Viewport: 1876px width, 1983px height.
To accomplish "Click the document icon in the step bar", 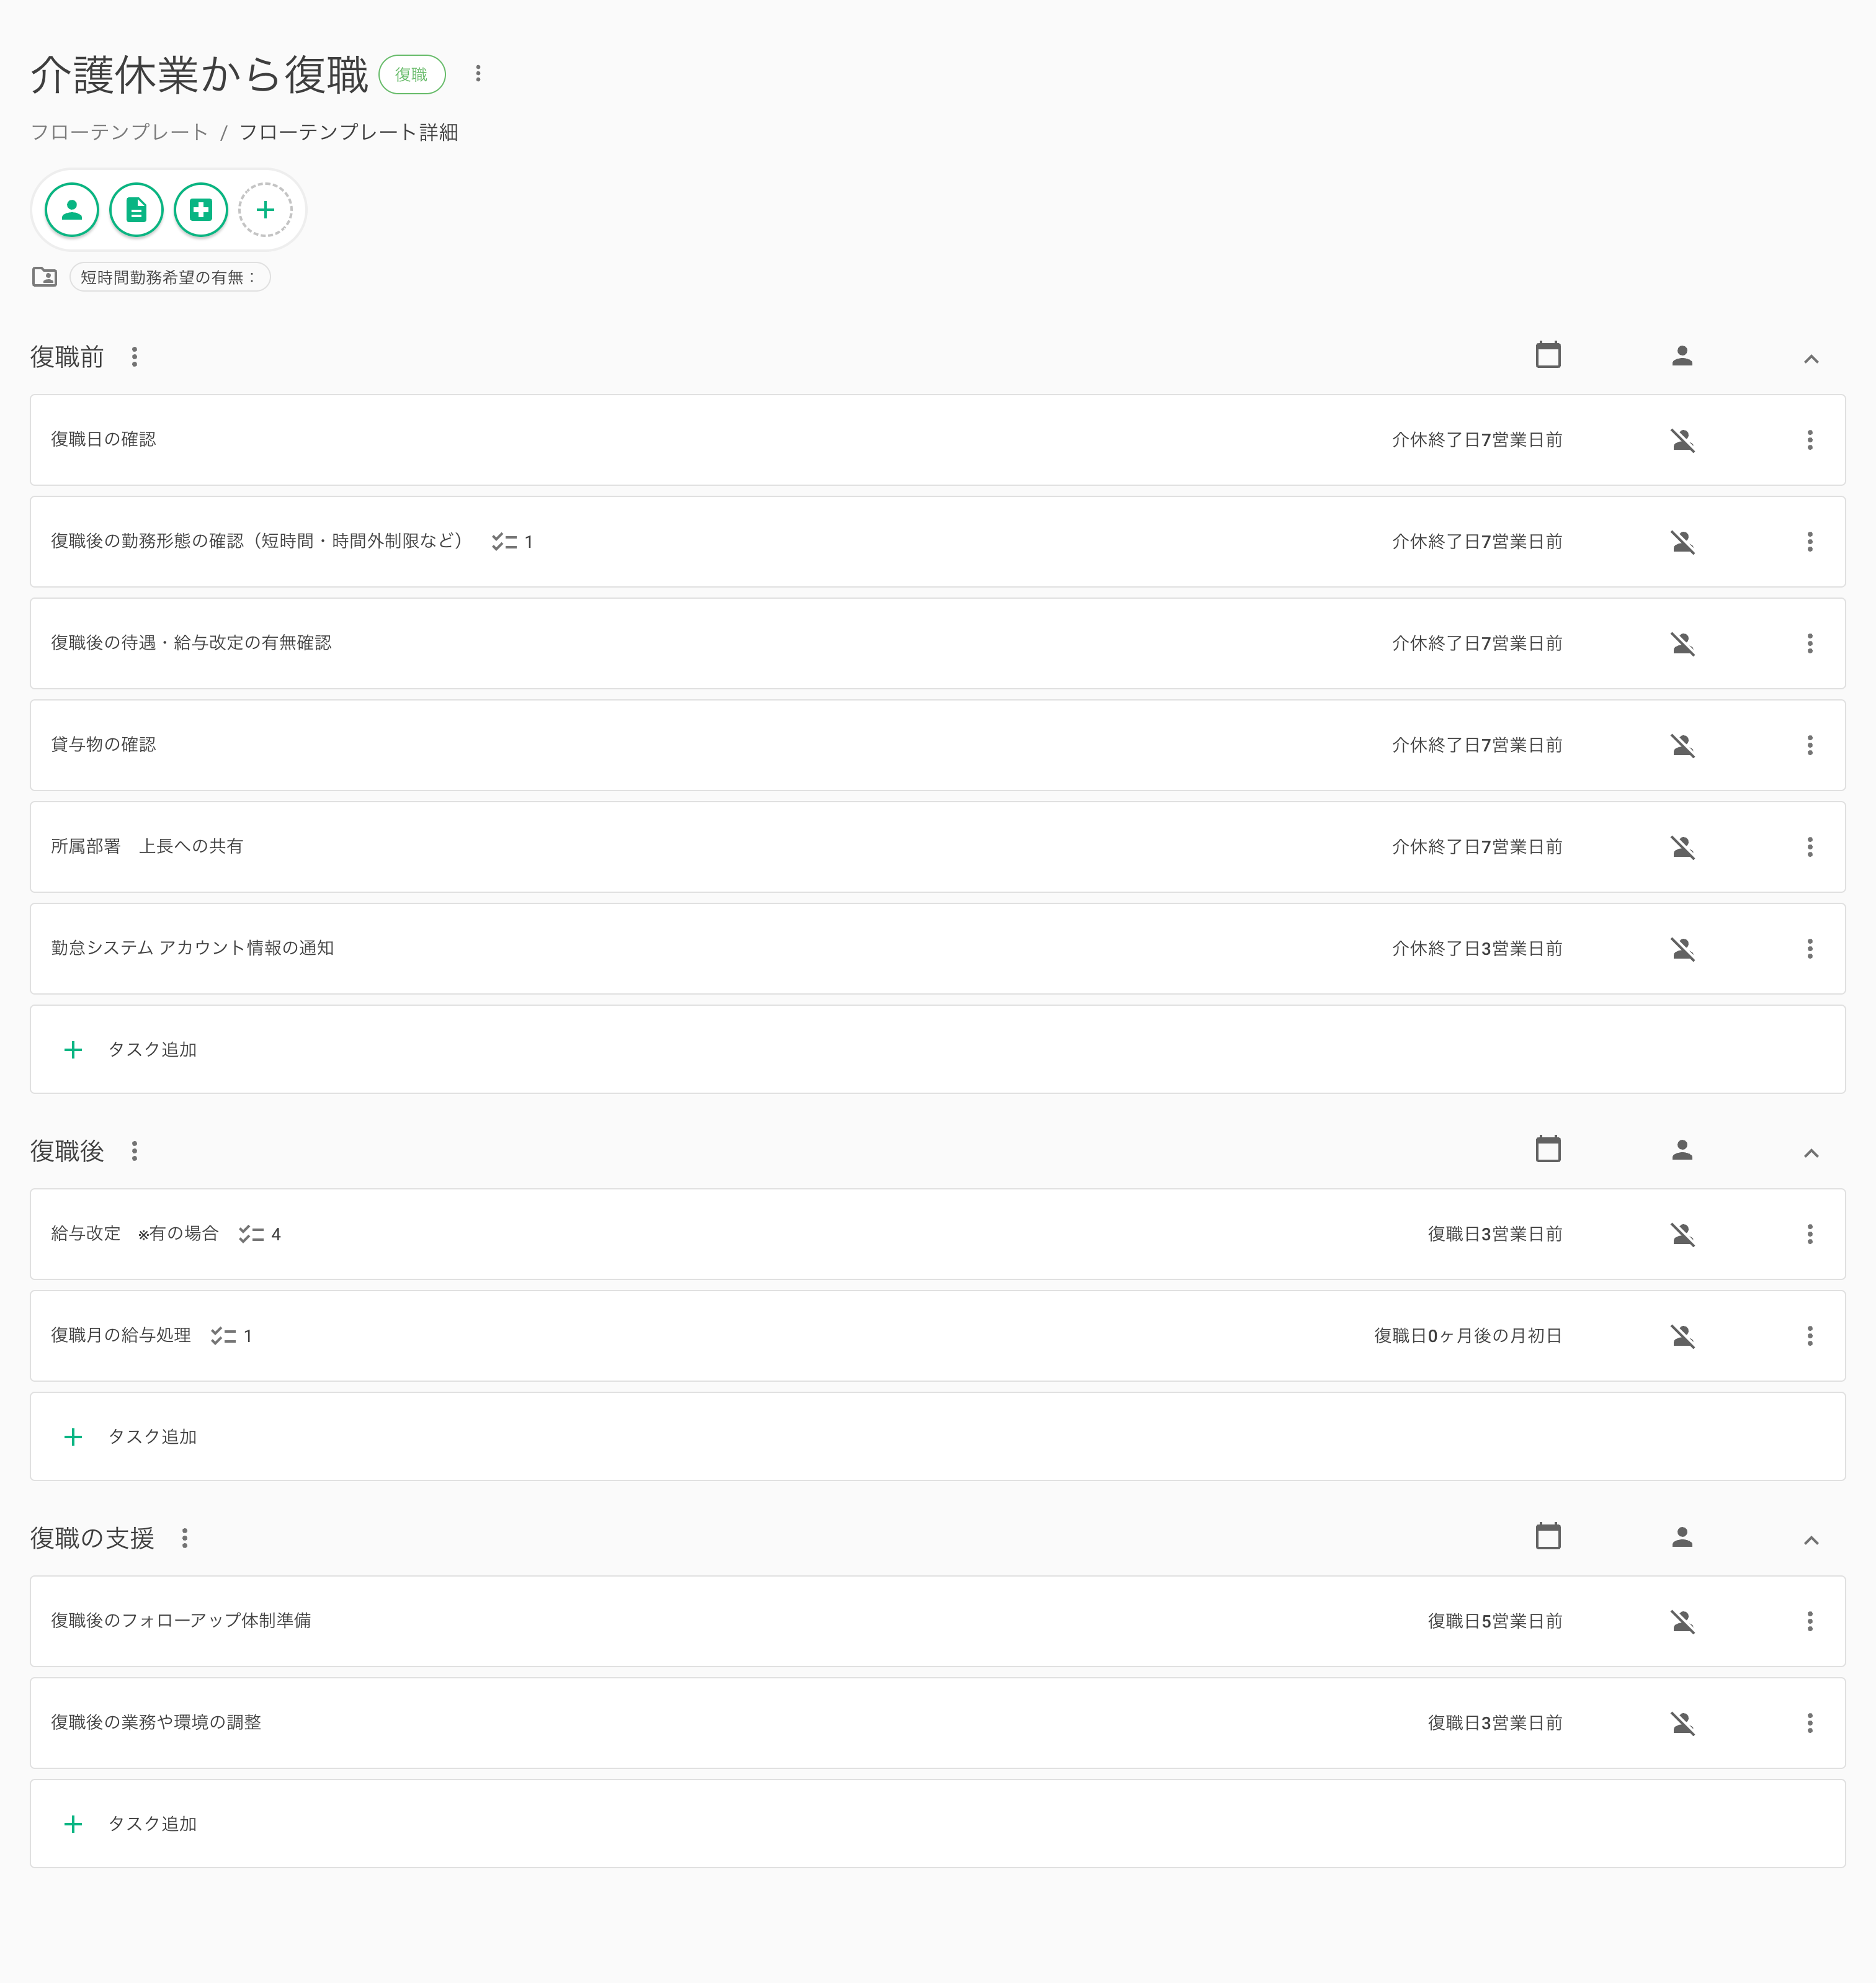I will [136, 210].
